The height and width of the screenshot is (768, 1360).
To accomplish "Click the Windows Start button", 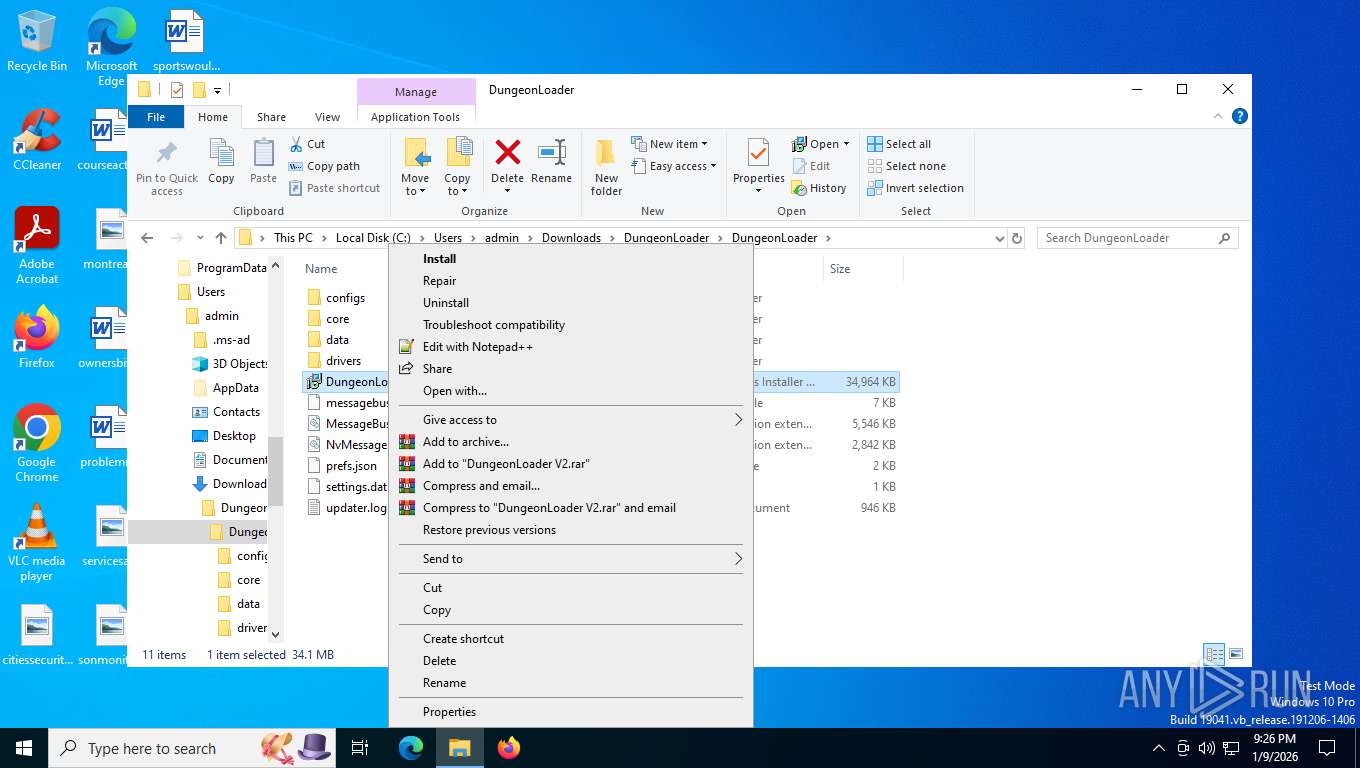I will [x=23, y=748].
